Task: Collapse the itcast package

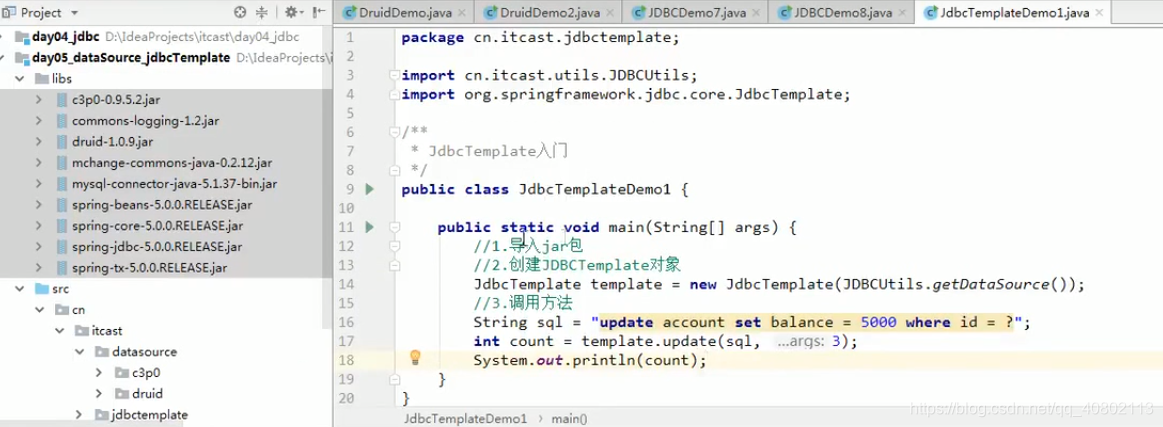Action: [x=59, y=331]
